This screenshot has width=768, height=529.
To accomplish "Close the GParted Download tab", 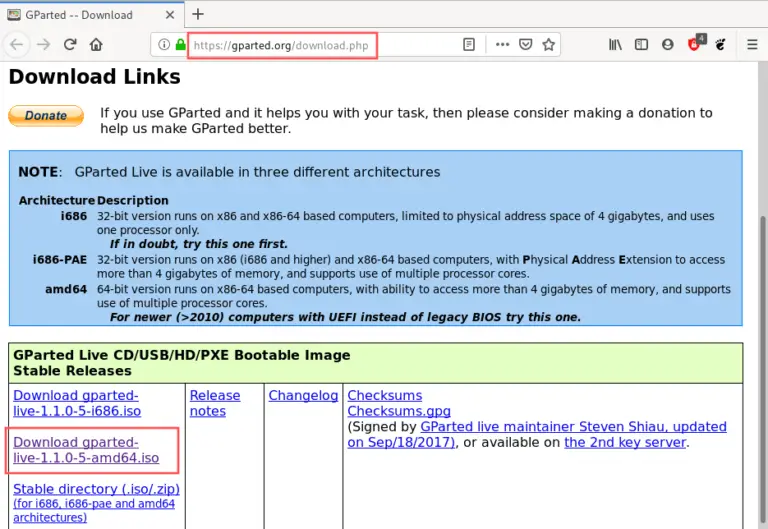I will tap(169, 15).
